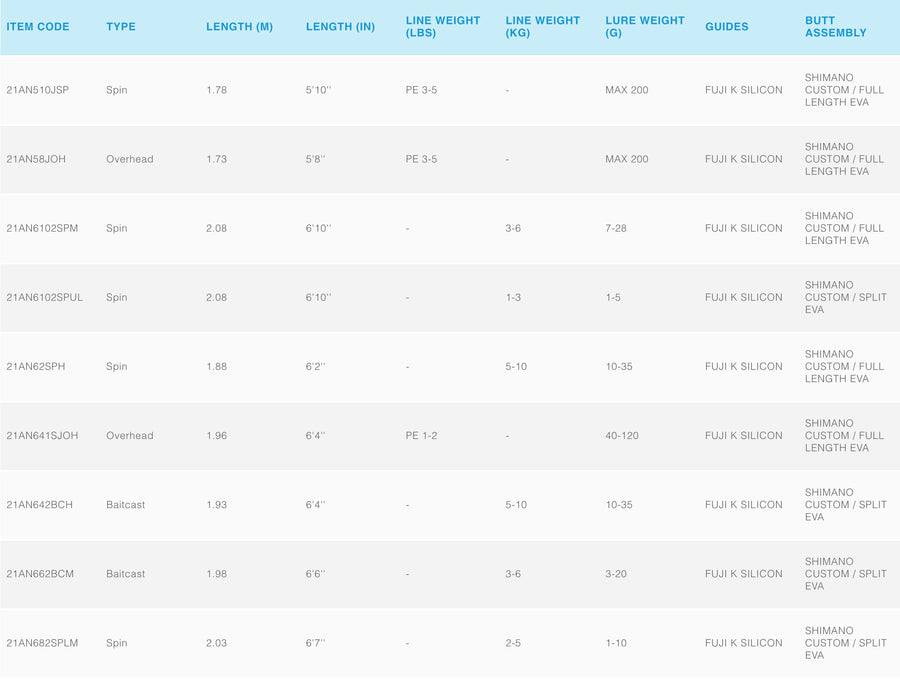
Task: Click item code 21AN6102SPUL
Action: pyautogui.click(x=45, y=297)
